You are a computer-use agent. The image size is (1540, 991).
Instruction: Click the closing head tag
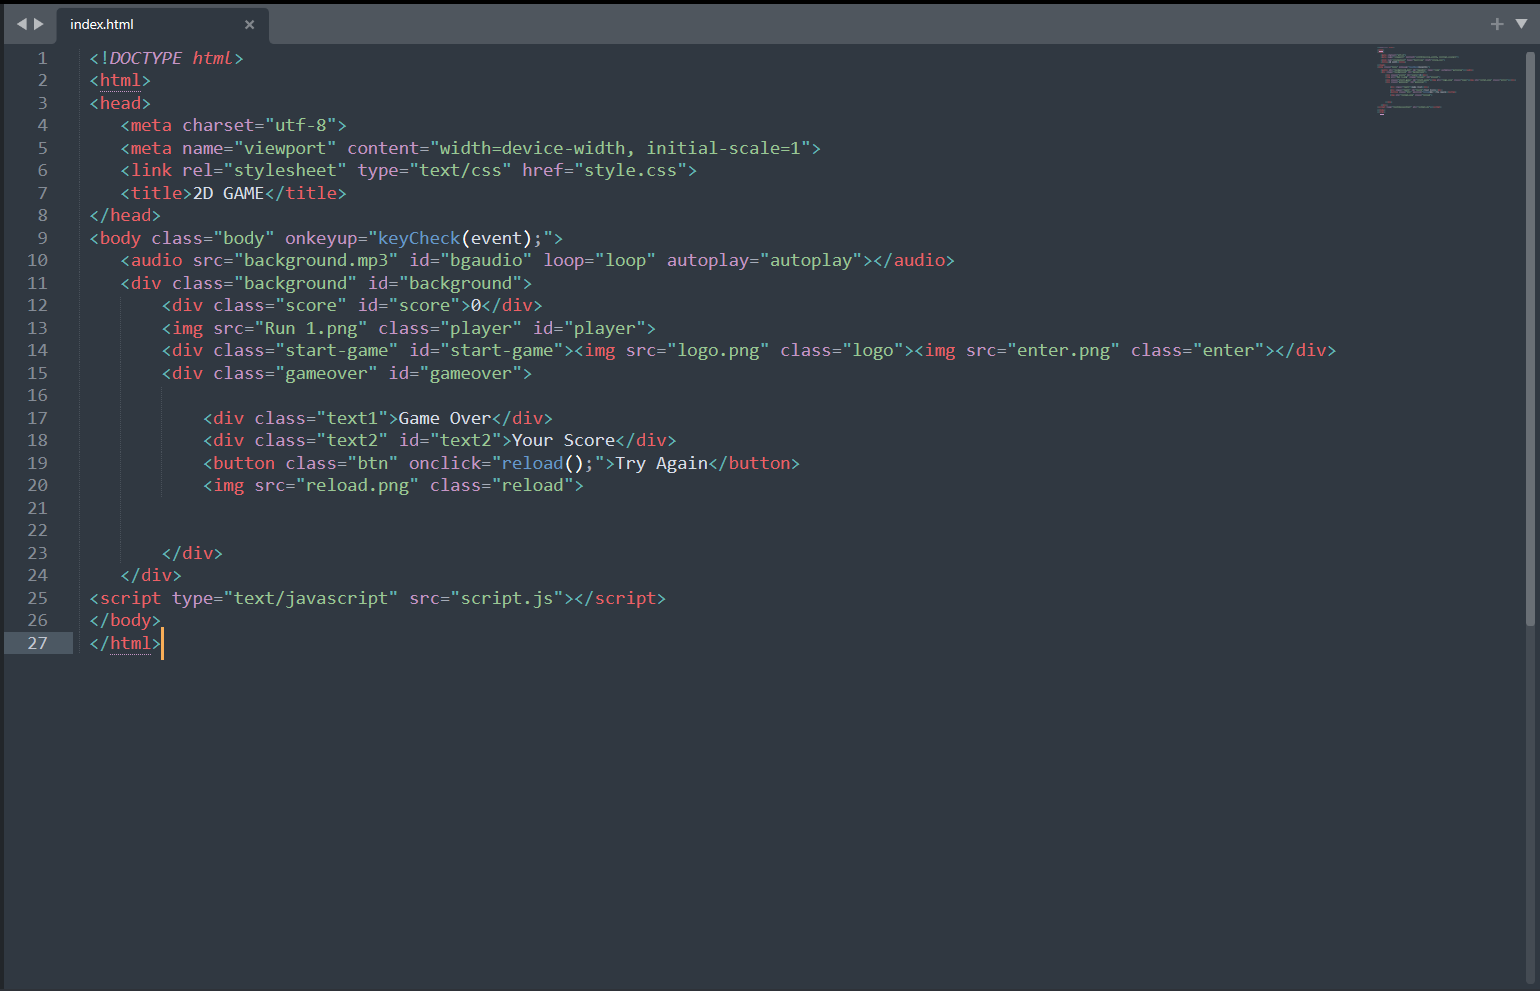(x=125, y=215)
